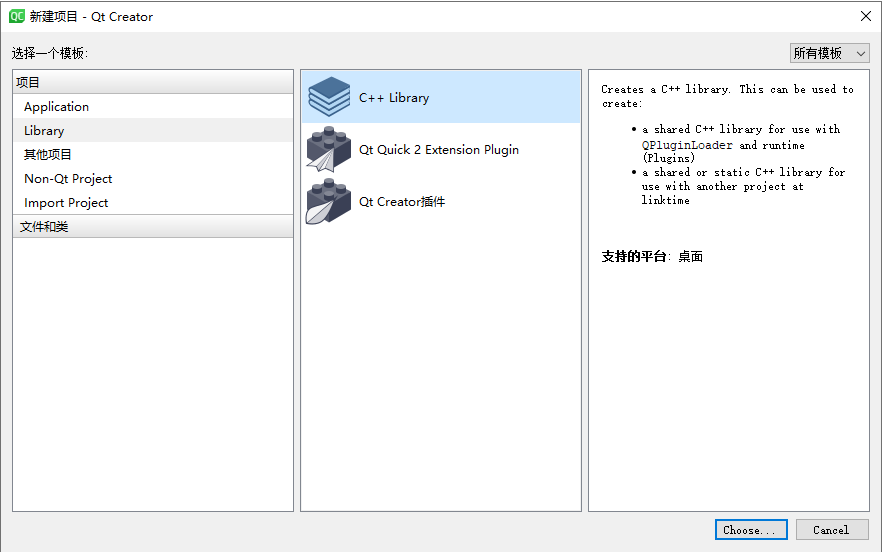Click the Choose... button
The image size is (885, 552).
click(x=751, y=529)
